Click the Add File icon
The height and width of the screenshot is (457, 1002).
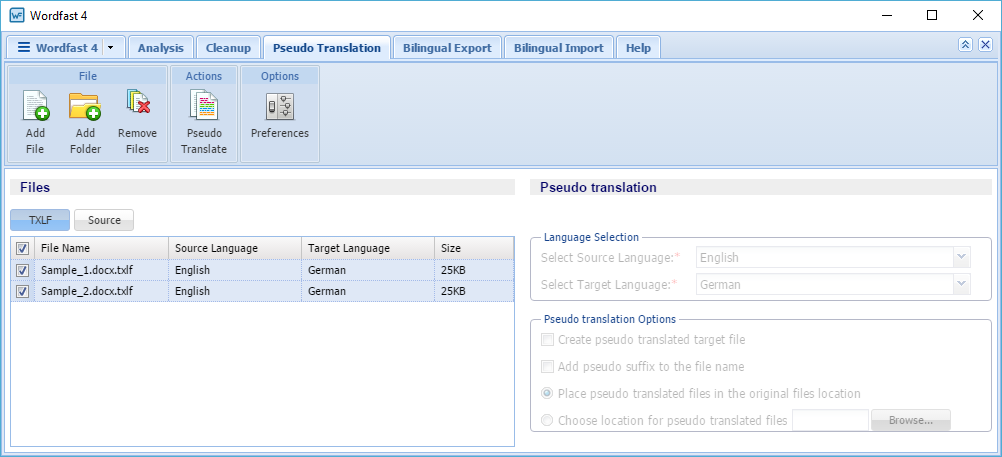coord(36,106)
